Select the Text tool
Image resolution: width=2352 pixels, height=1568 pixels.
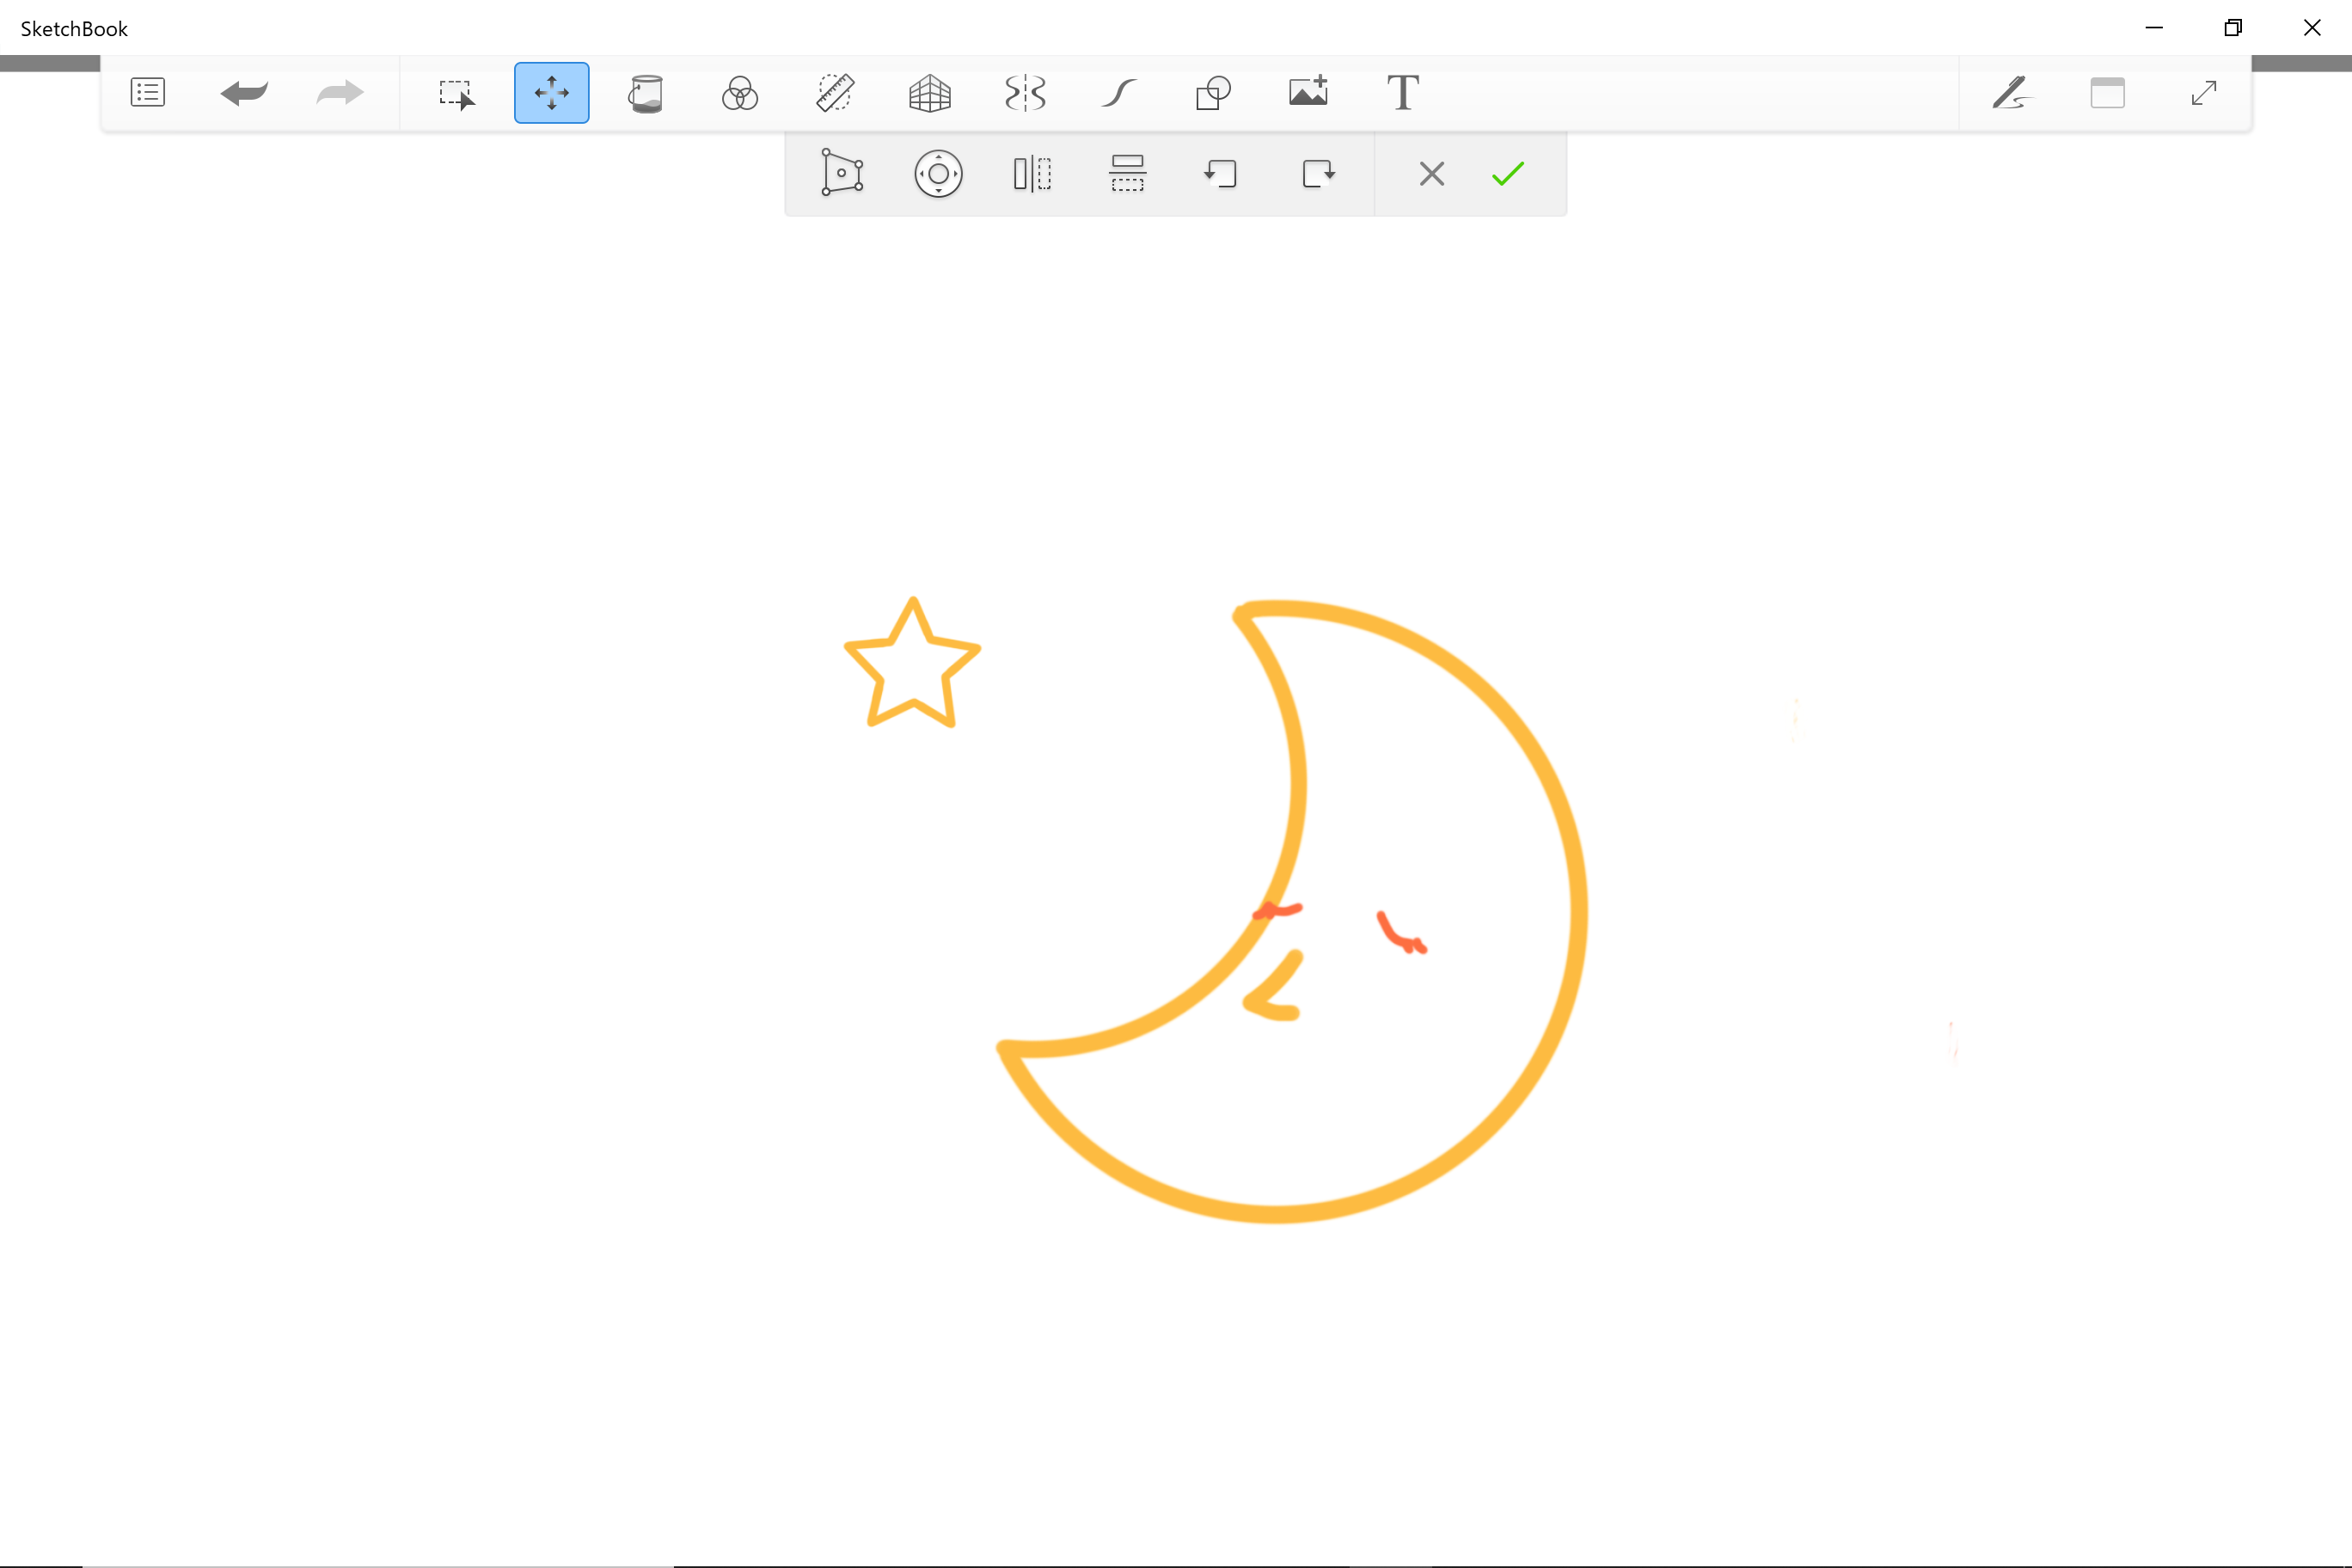[1403, 93]
